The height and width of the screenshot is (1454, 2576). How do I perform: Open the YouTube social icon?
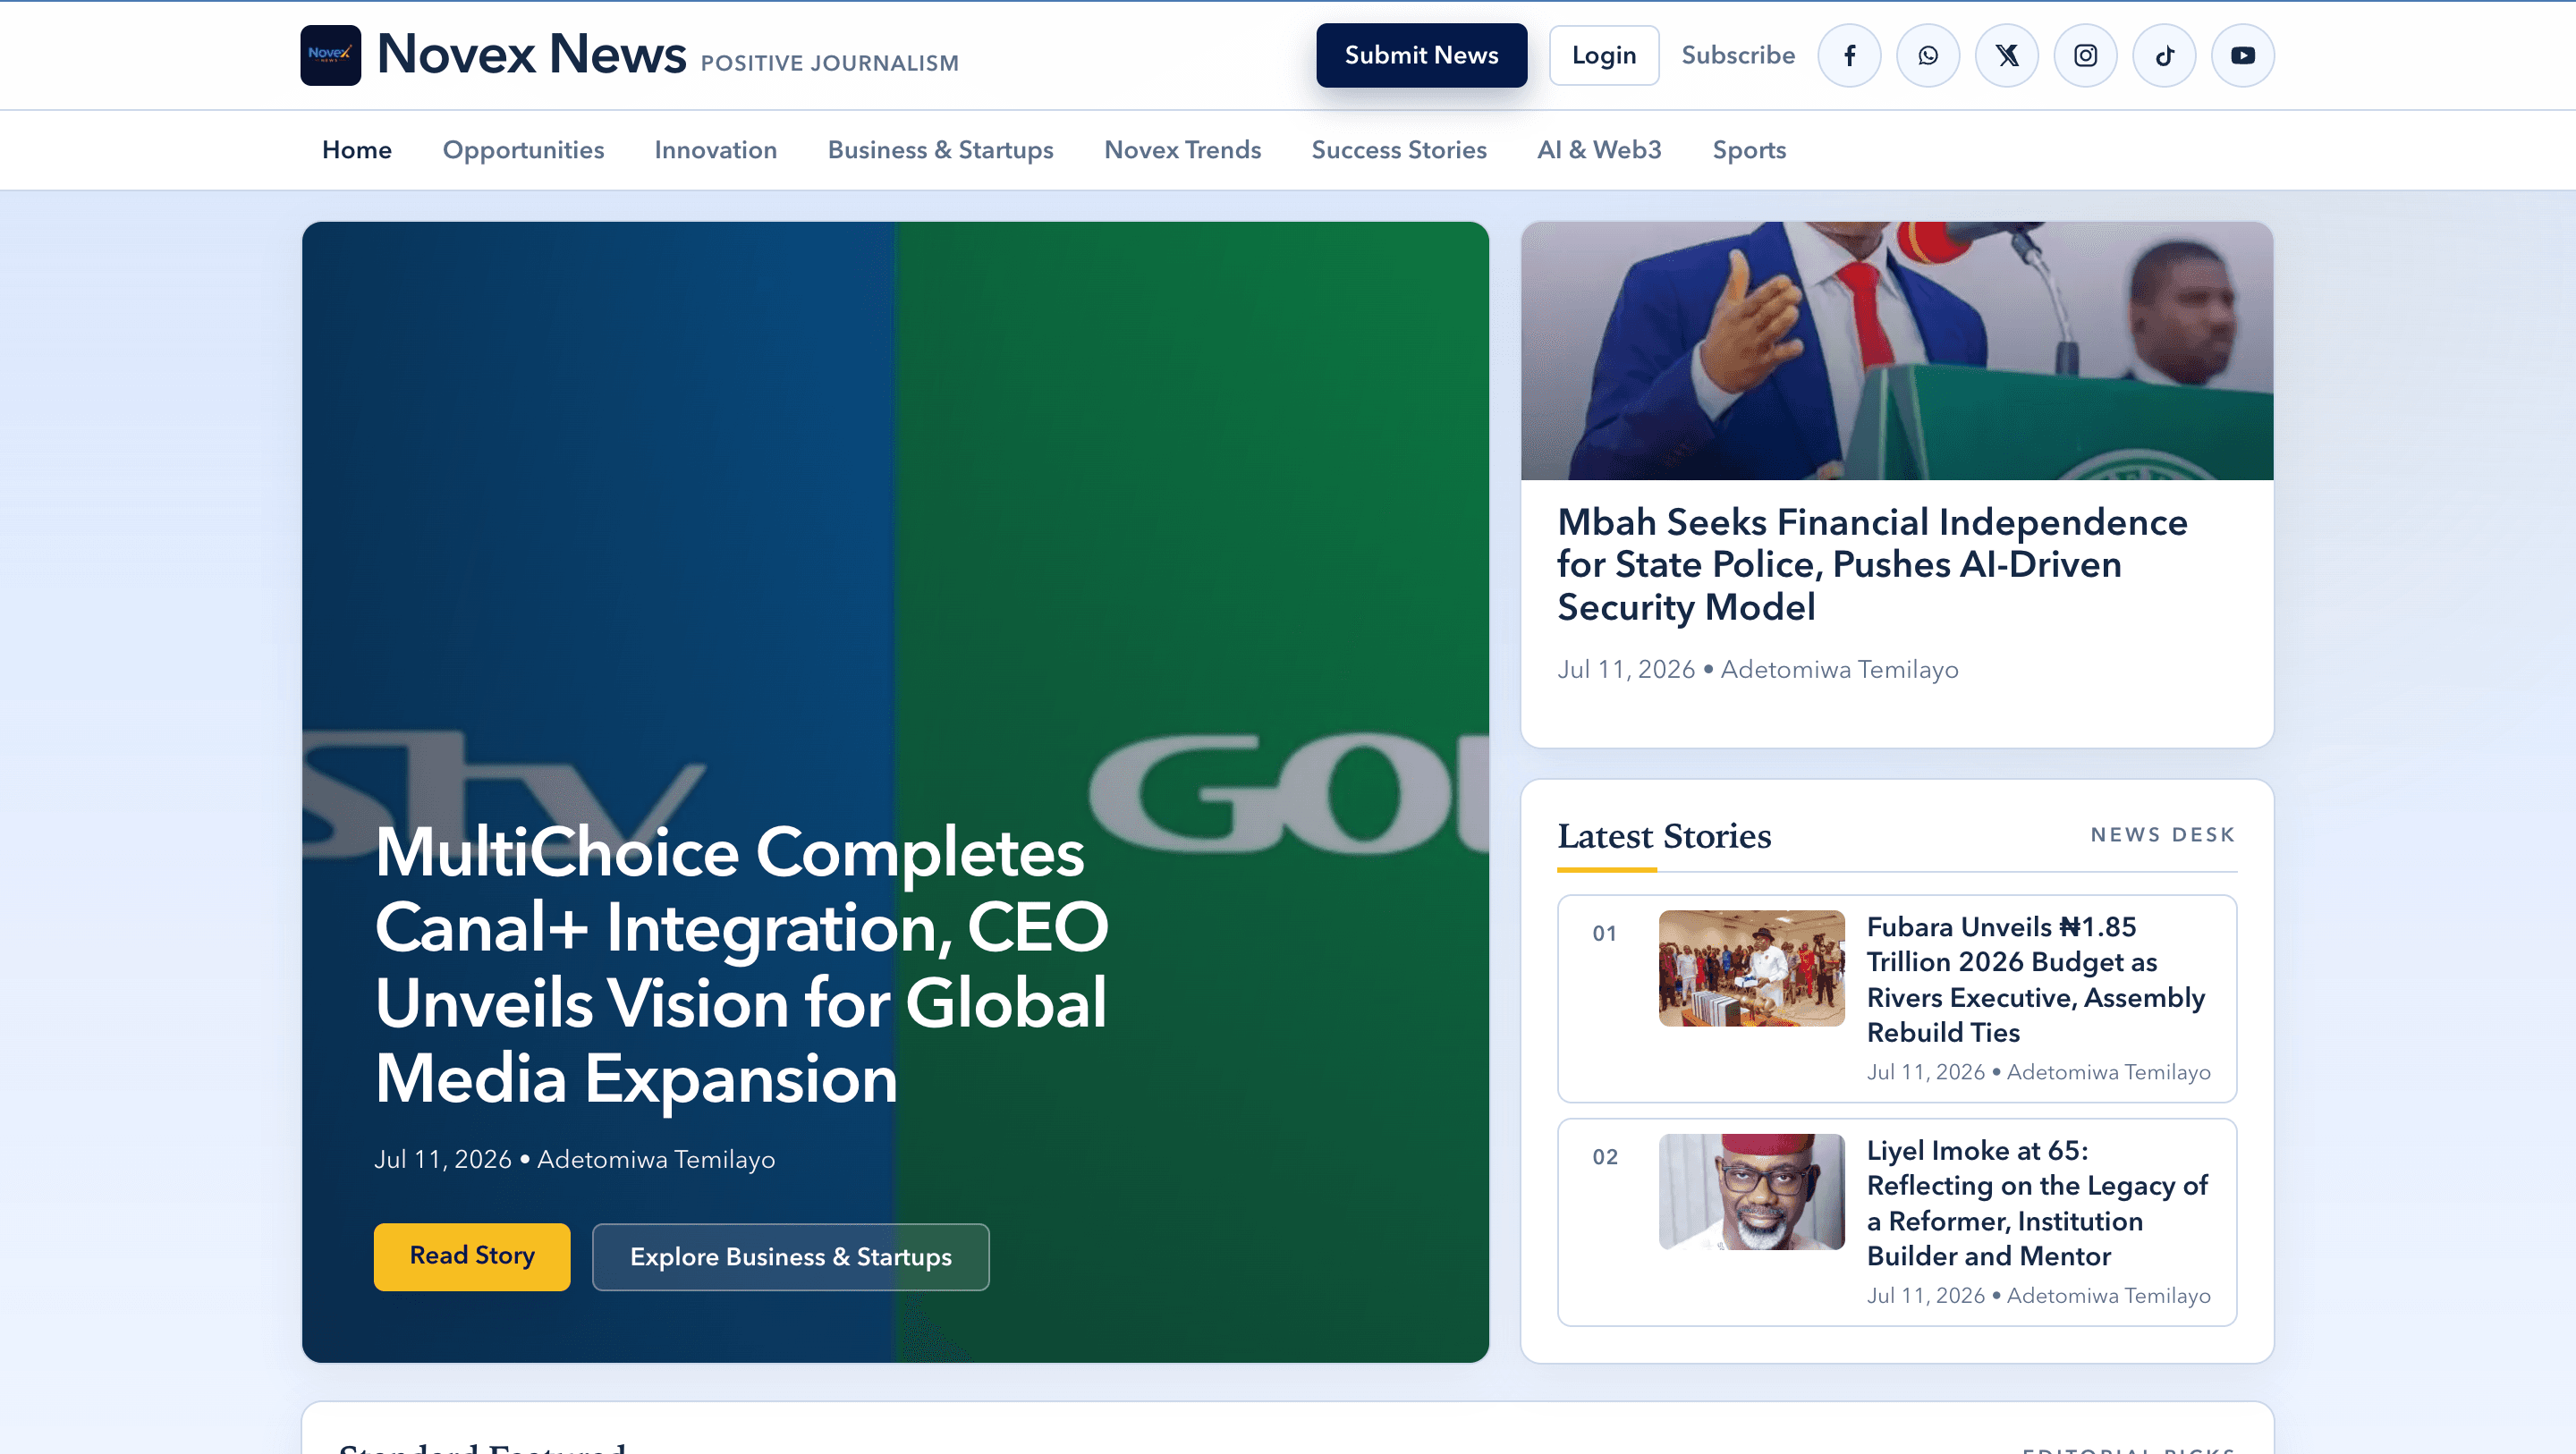coord(2243,55)
